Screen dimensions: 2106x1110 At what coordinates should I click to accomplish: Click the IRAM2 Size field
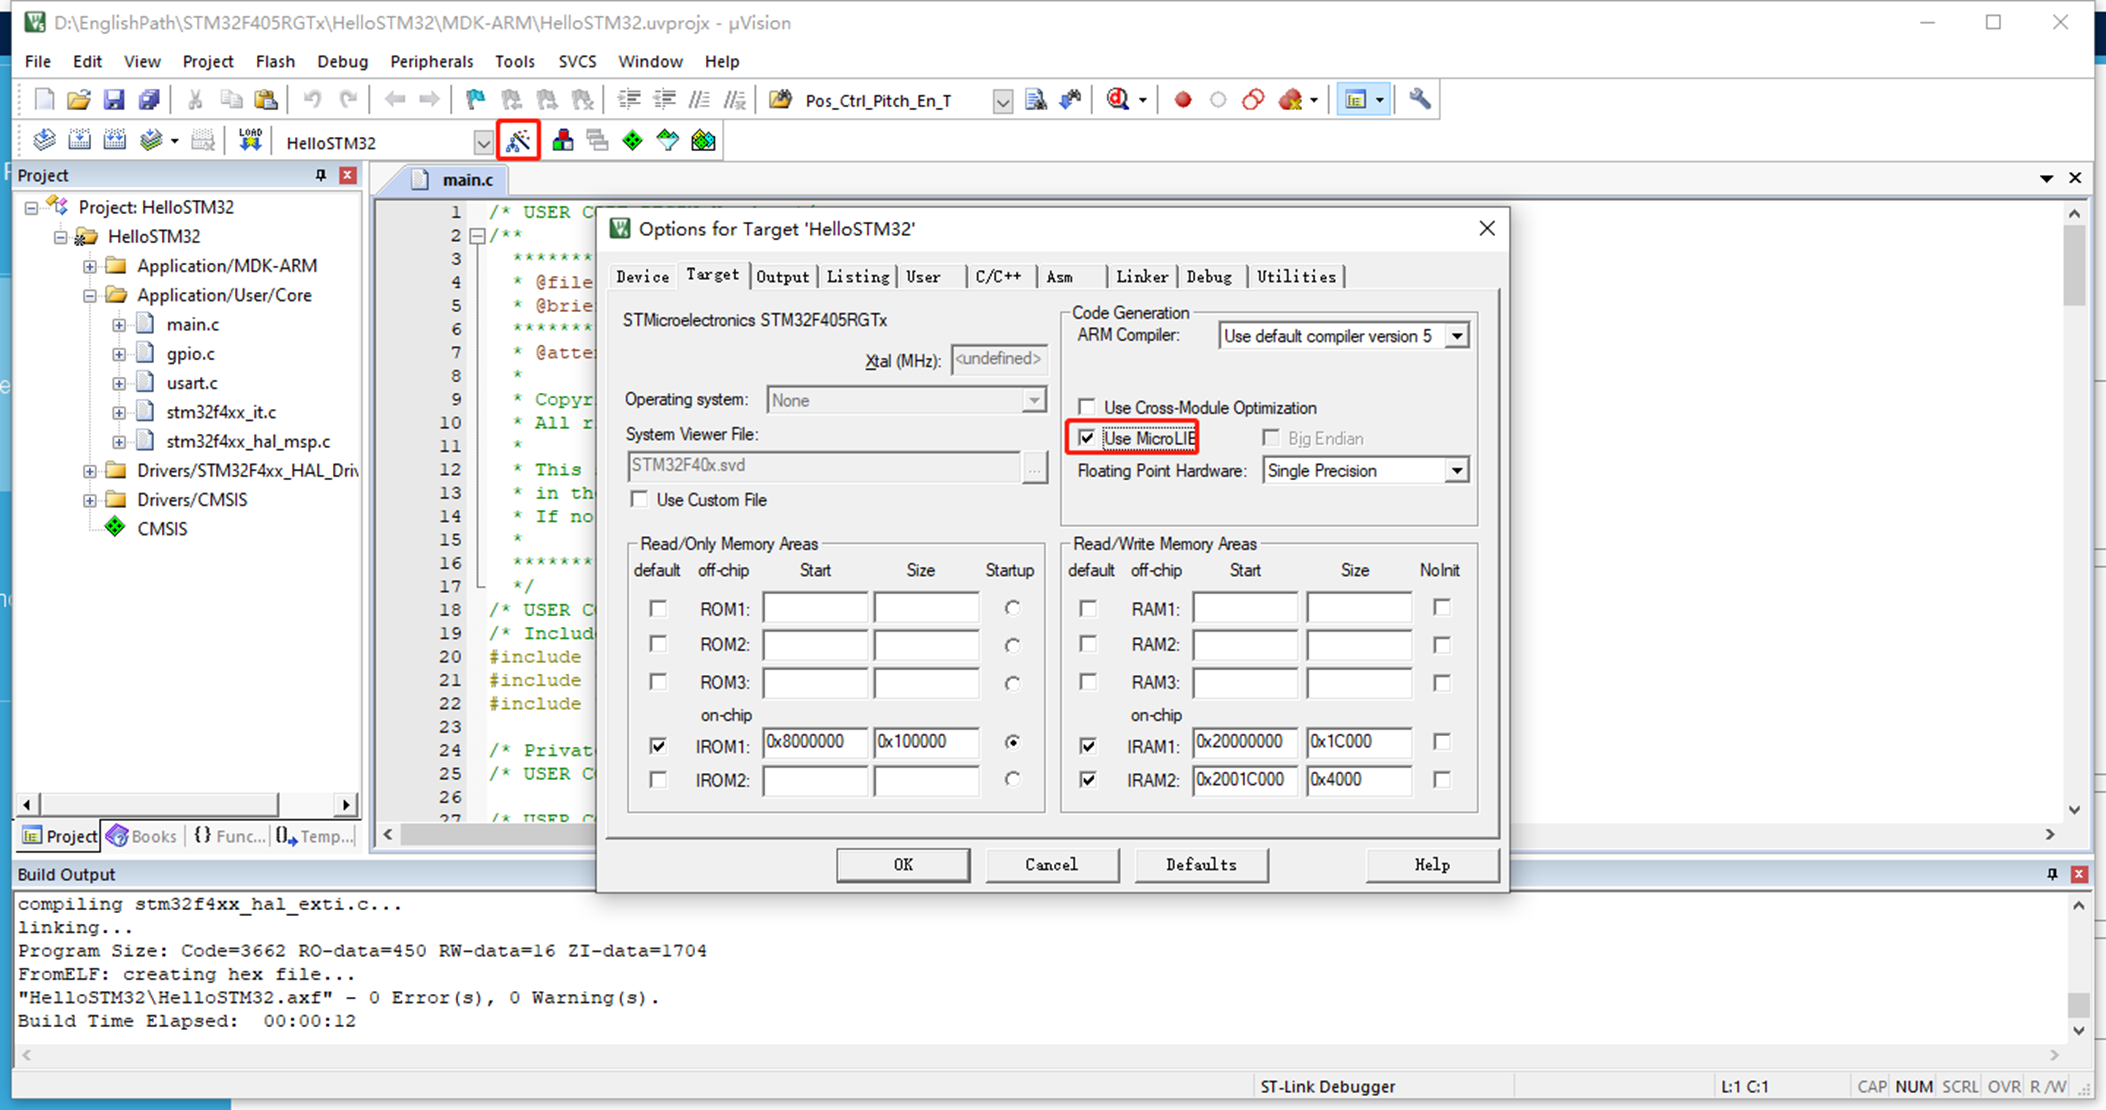[1358, 780]
